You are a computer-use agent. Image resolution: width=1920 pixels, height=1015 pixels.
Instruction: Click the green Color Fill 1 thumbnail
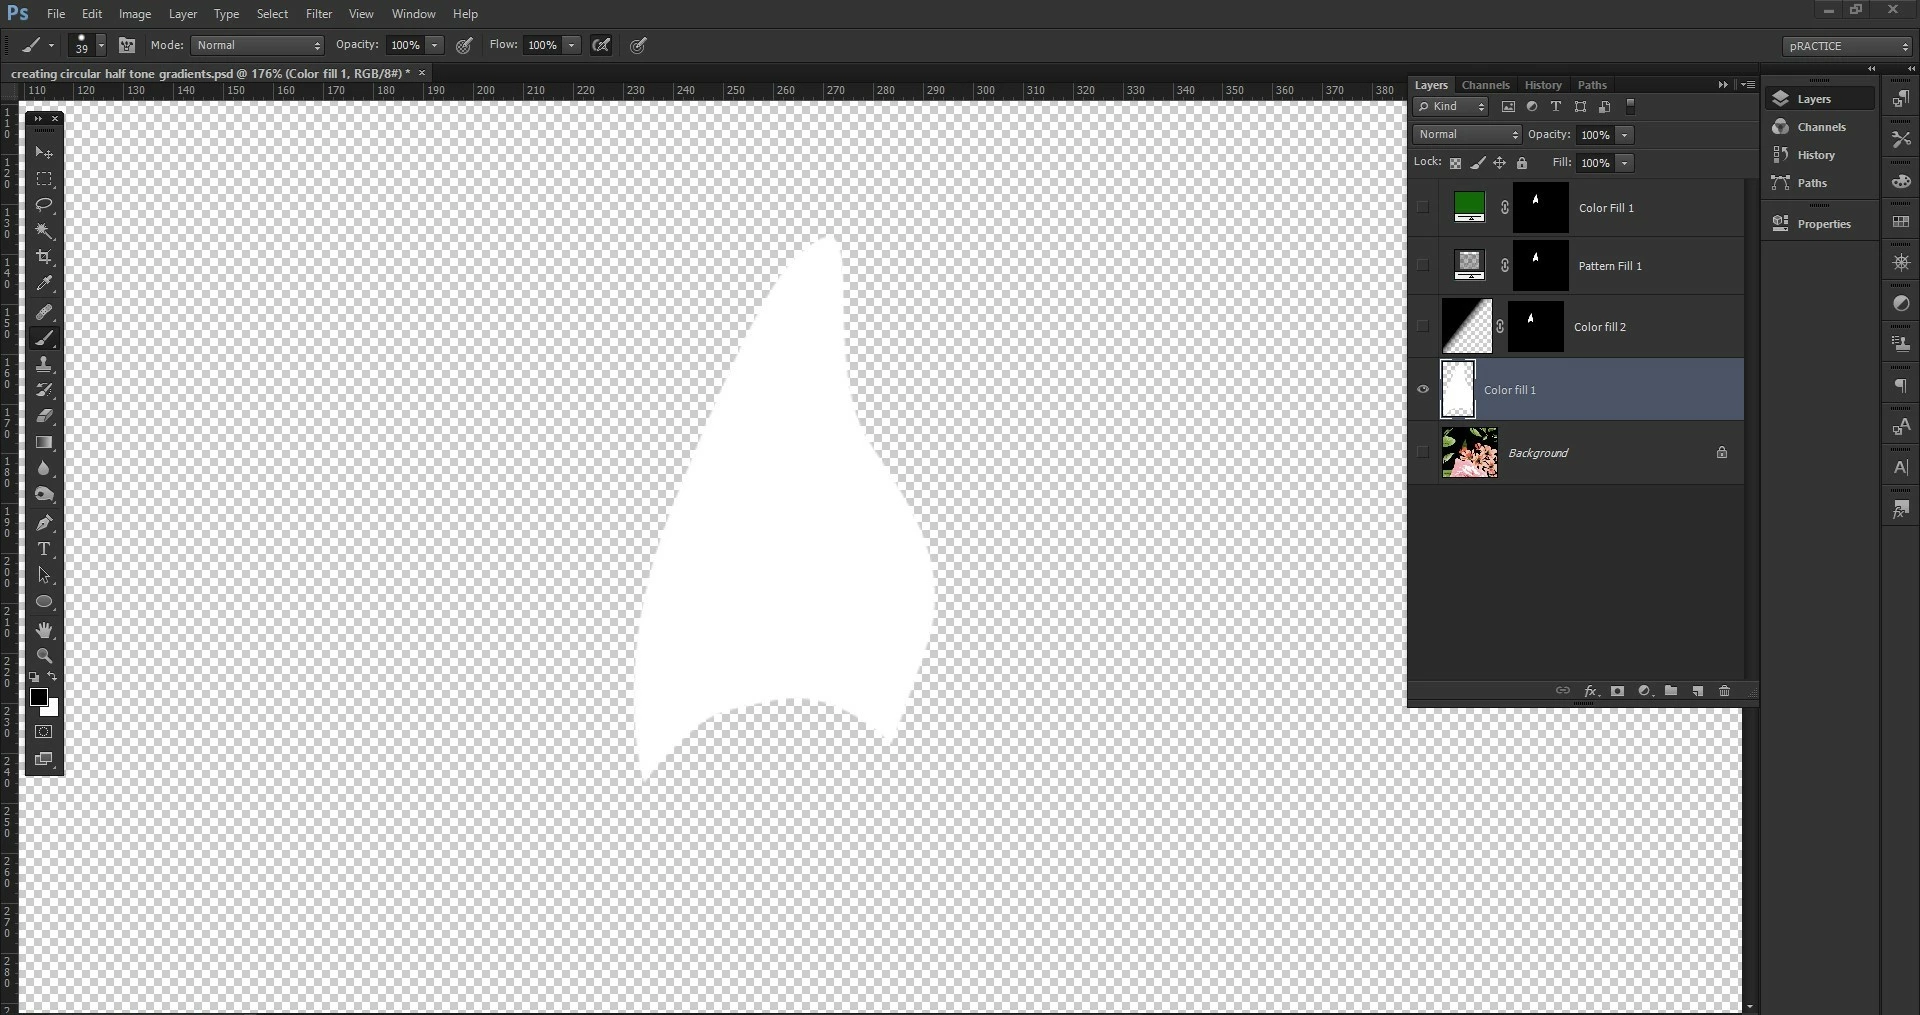1469,208
